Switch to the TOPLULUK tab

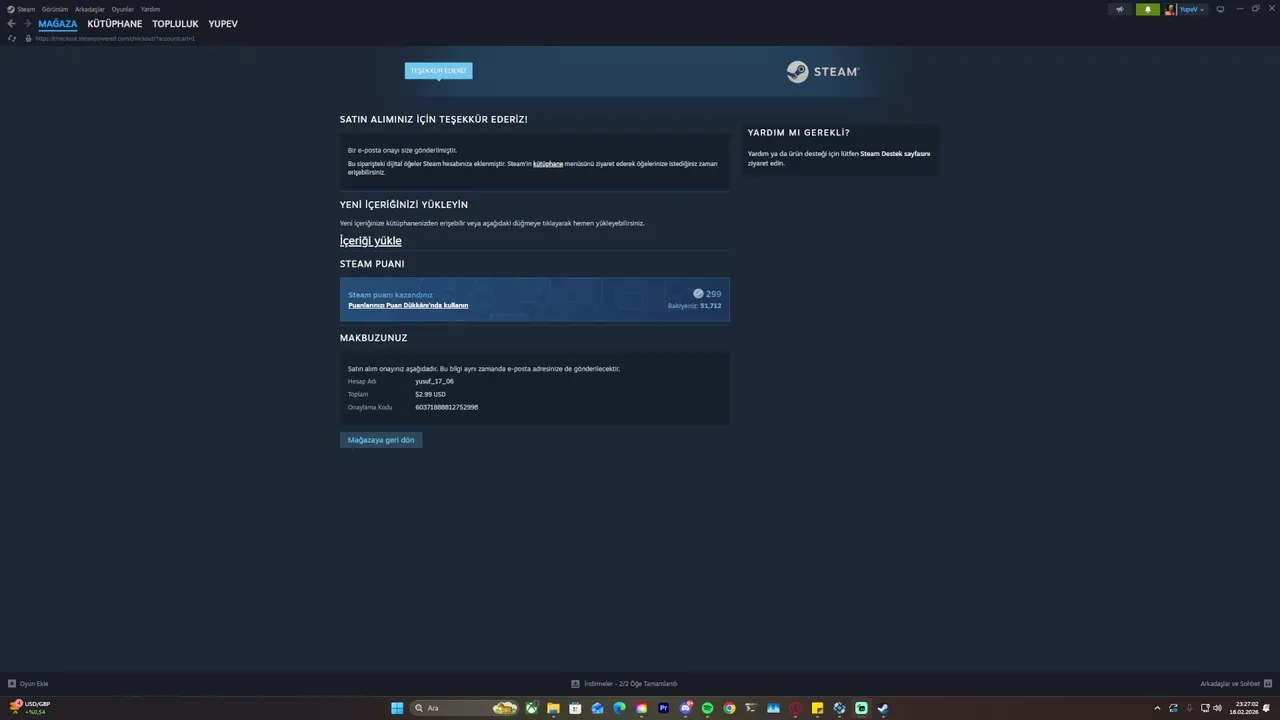pyautogui.click(x=175, y=24)
